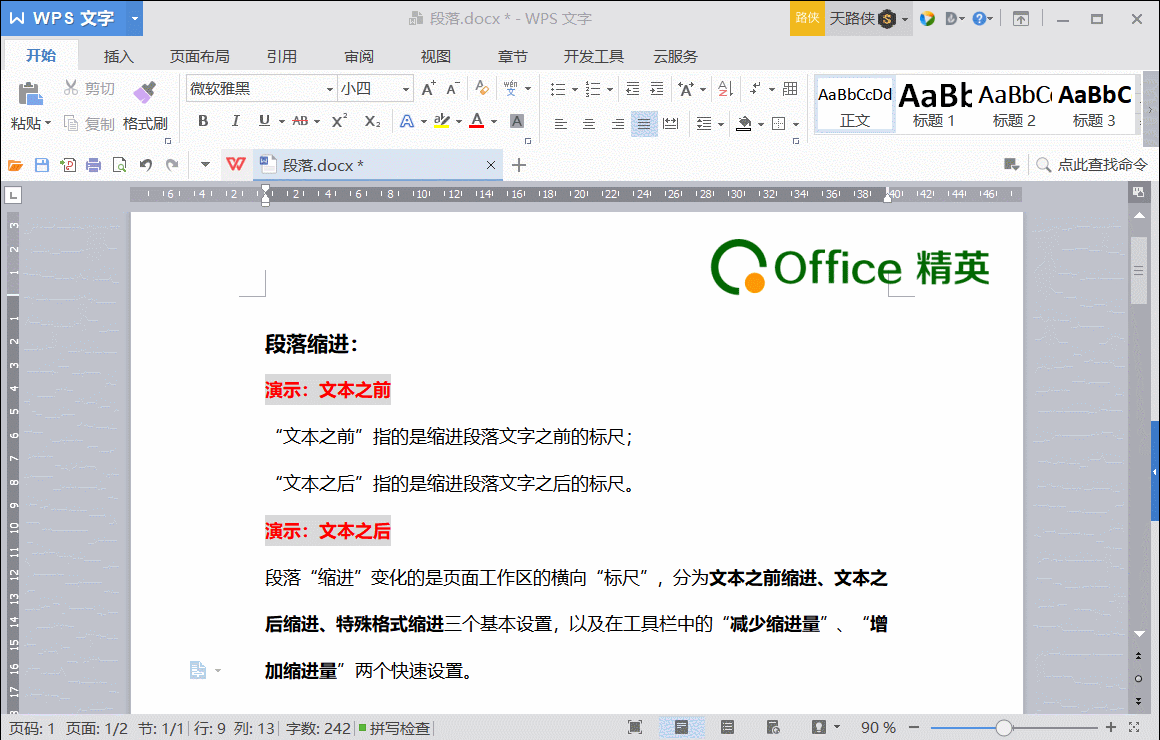Increase paragraph indent
The height and width of the screenshot is (740, 1160).
[x=656, y=89]
